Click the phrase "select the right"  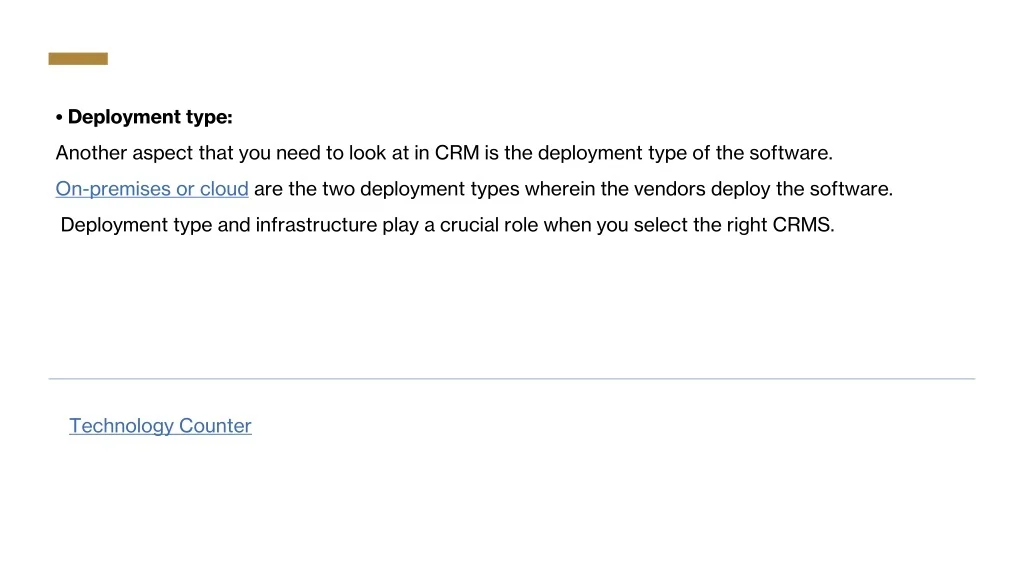pyautogui.click(x=701, y=225)
